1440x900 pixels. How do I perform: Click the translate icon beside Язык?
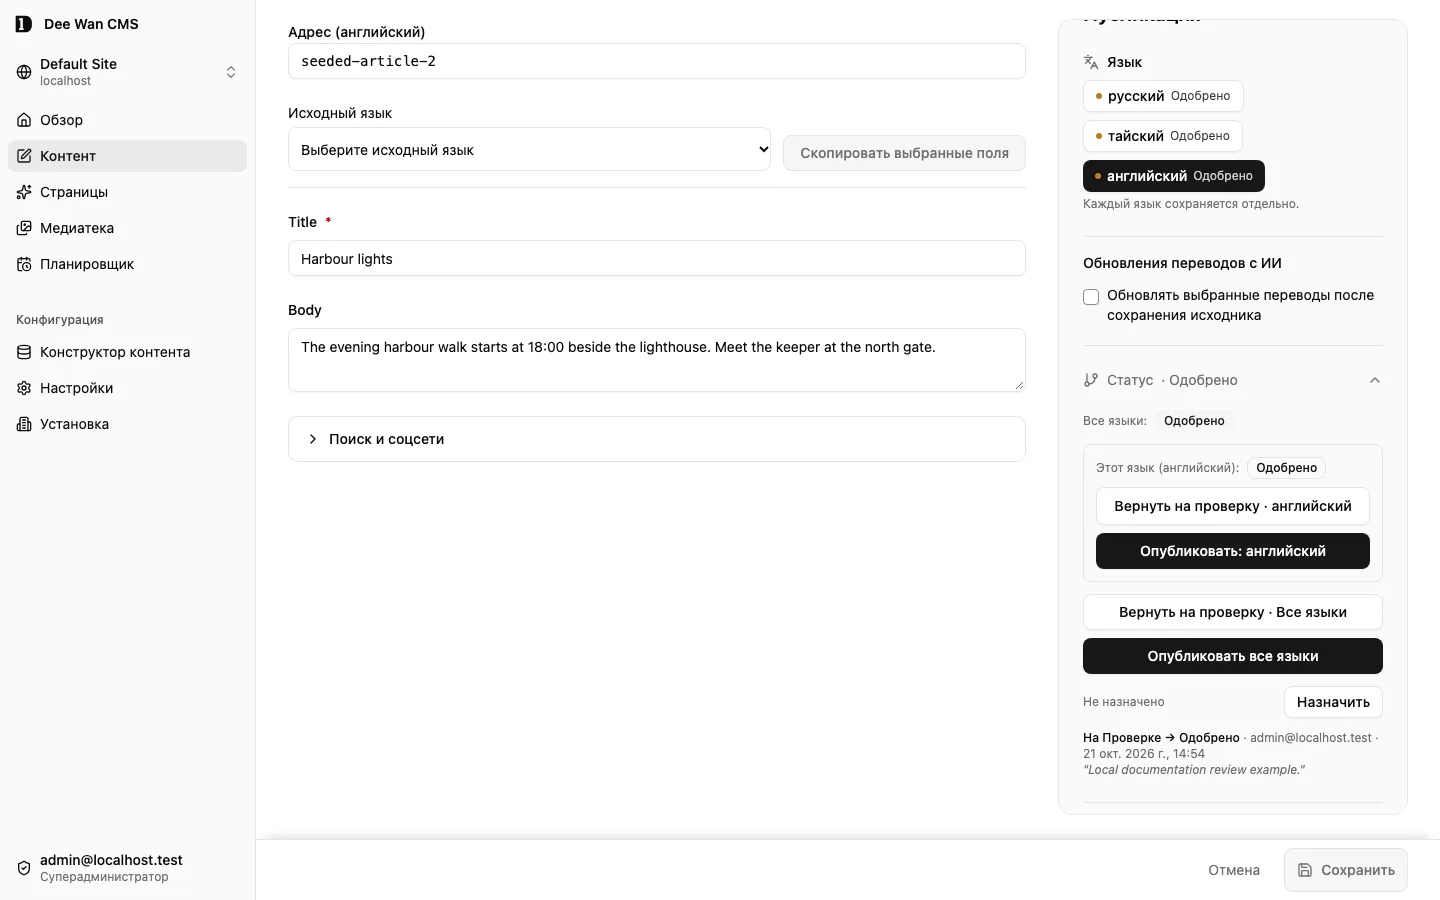click(x=1091, y=62)
